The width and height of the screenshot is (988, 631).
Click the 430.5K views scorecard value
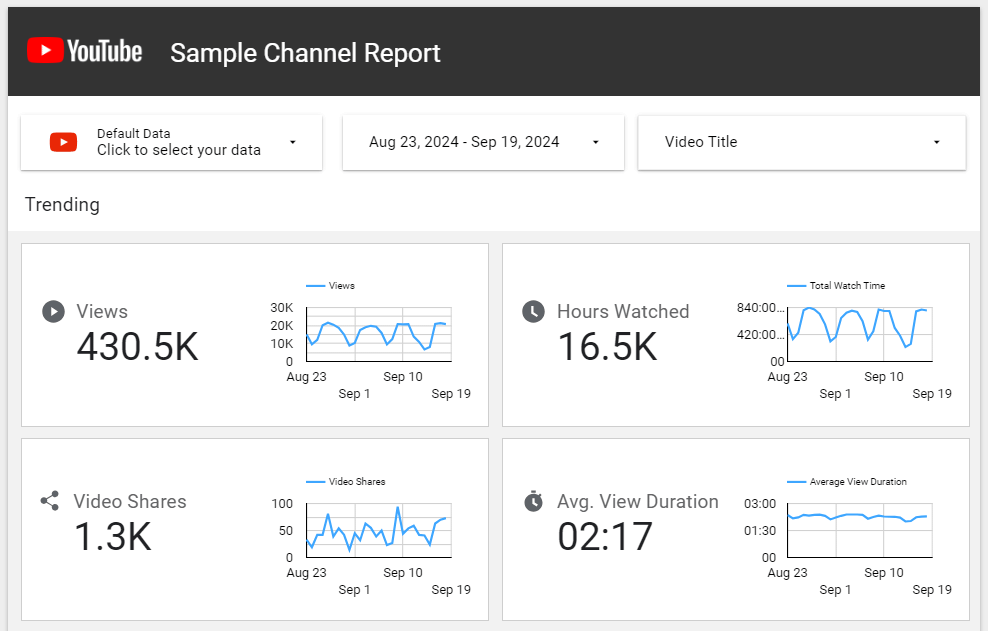[x=138, y=347]
